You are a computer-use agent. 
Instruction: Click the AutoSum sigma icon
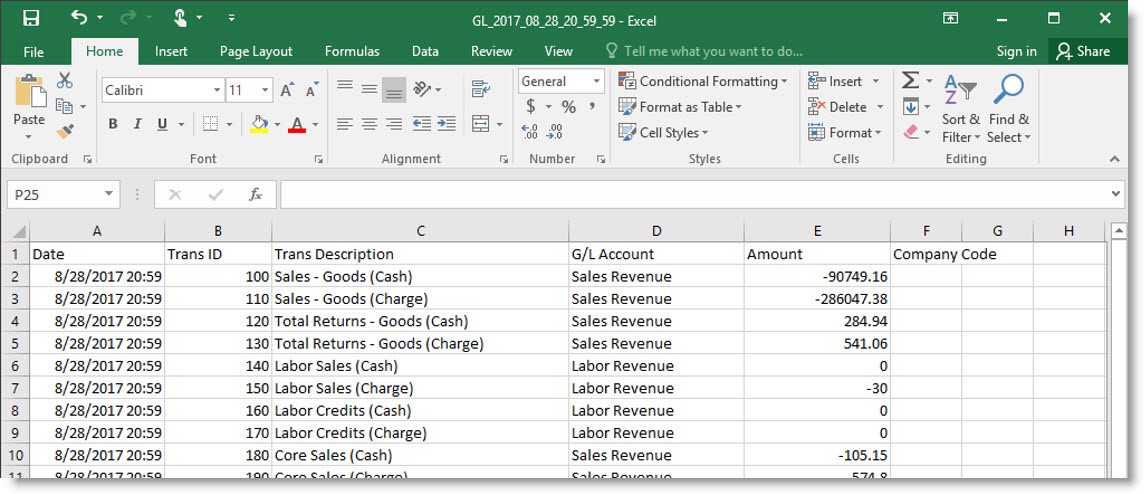(x=910, y=81)
